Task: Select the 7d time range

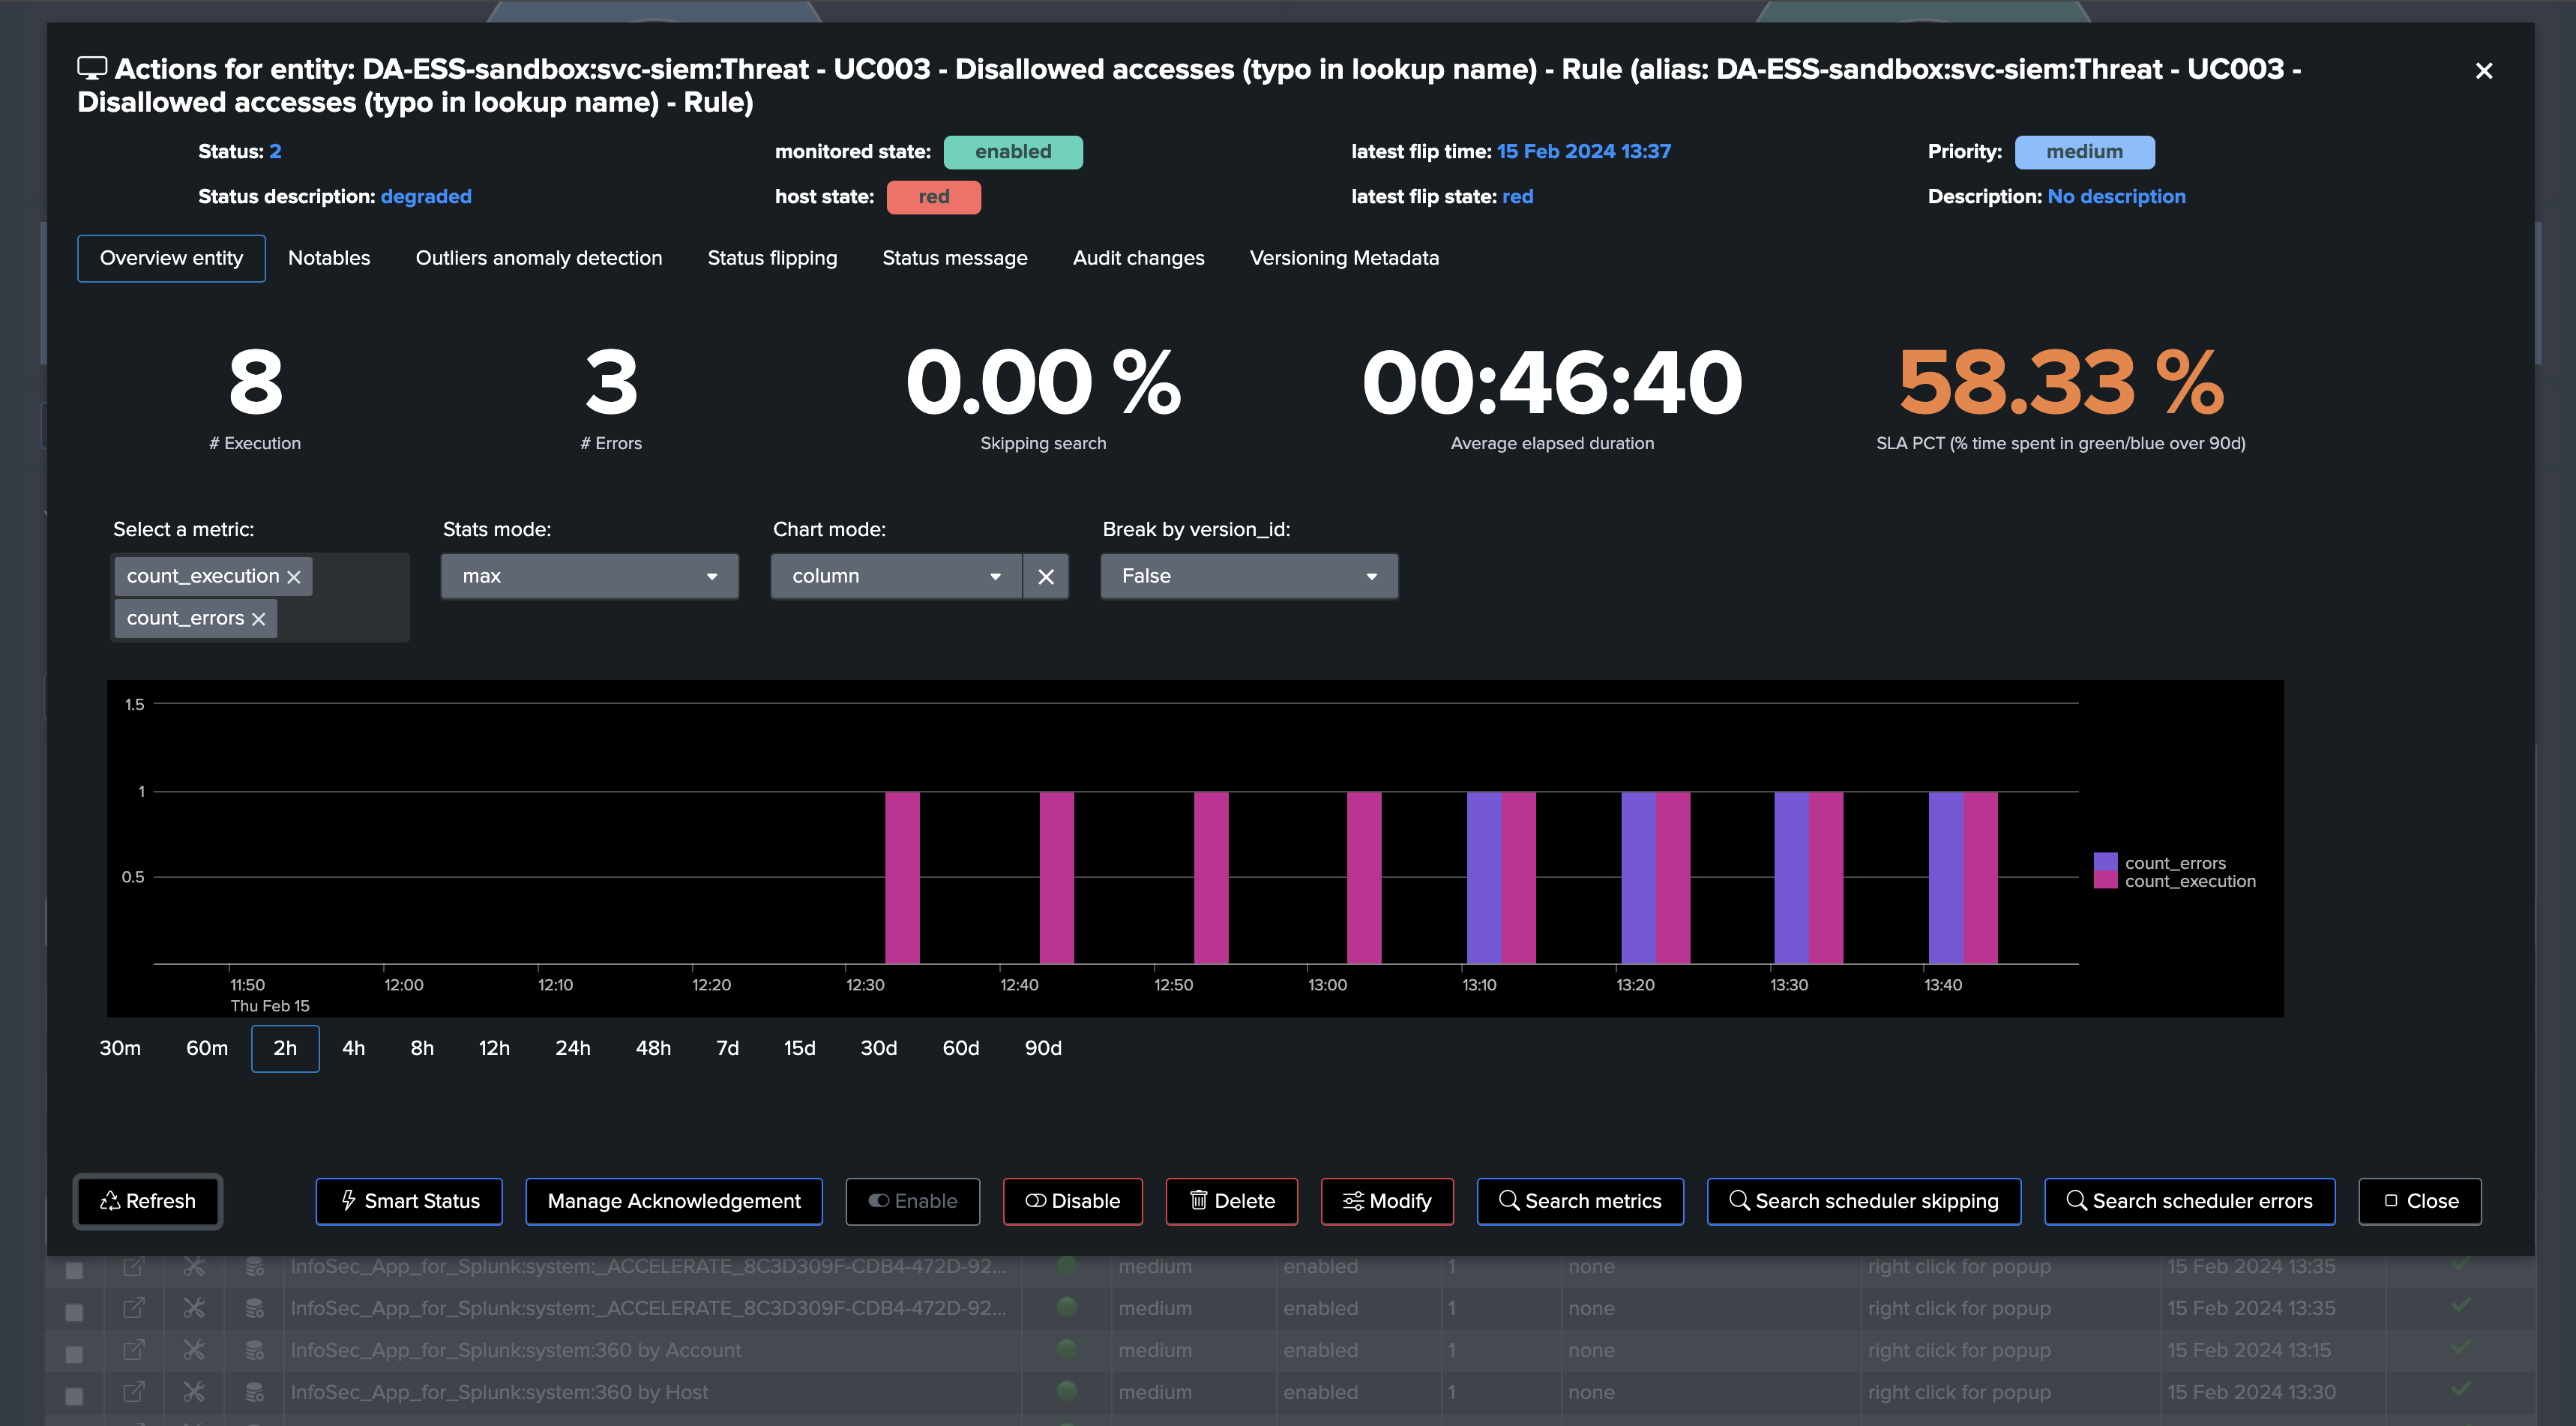Action: (727, 1048)
